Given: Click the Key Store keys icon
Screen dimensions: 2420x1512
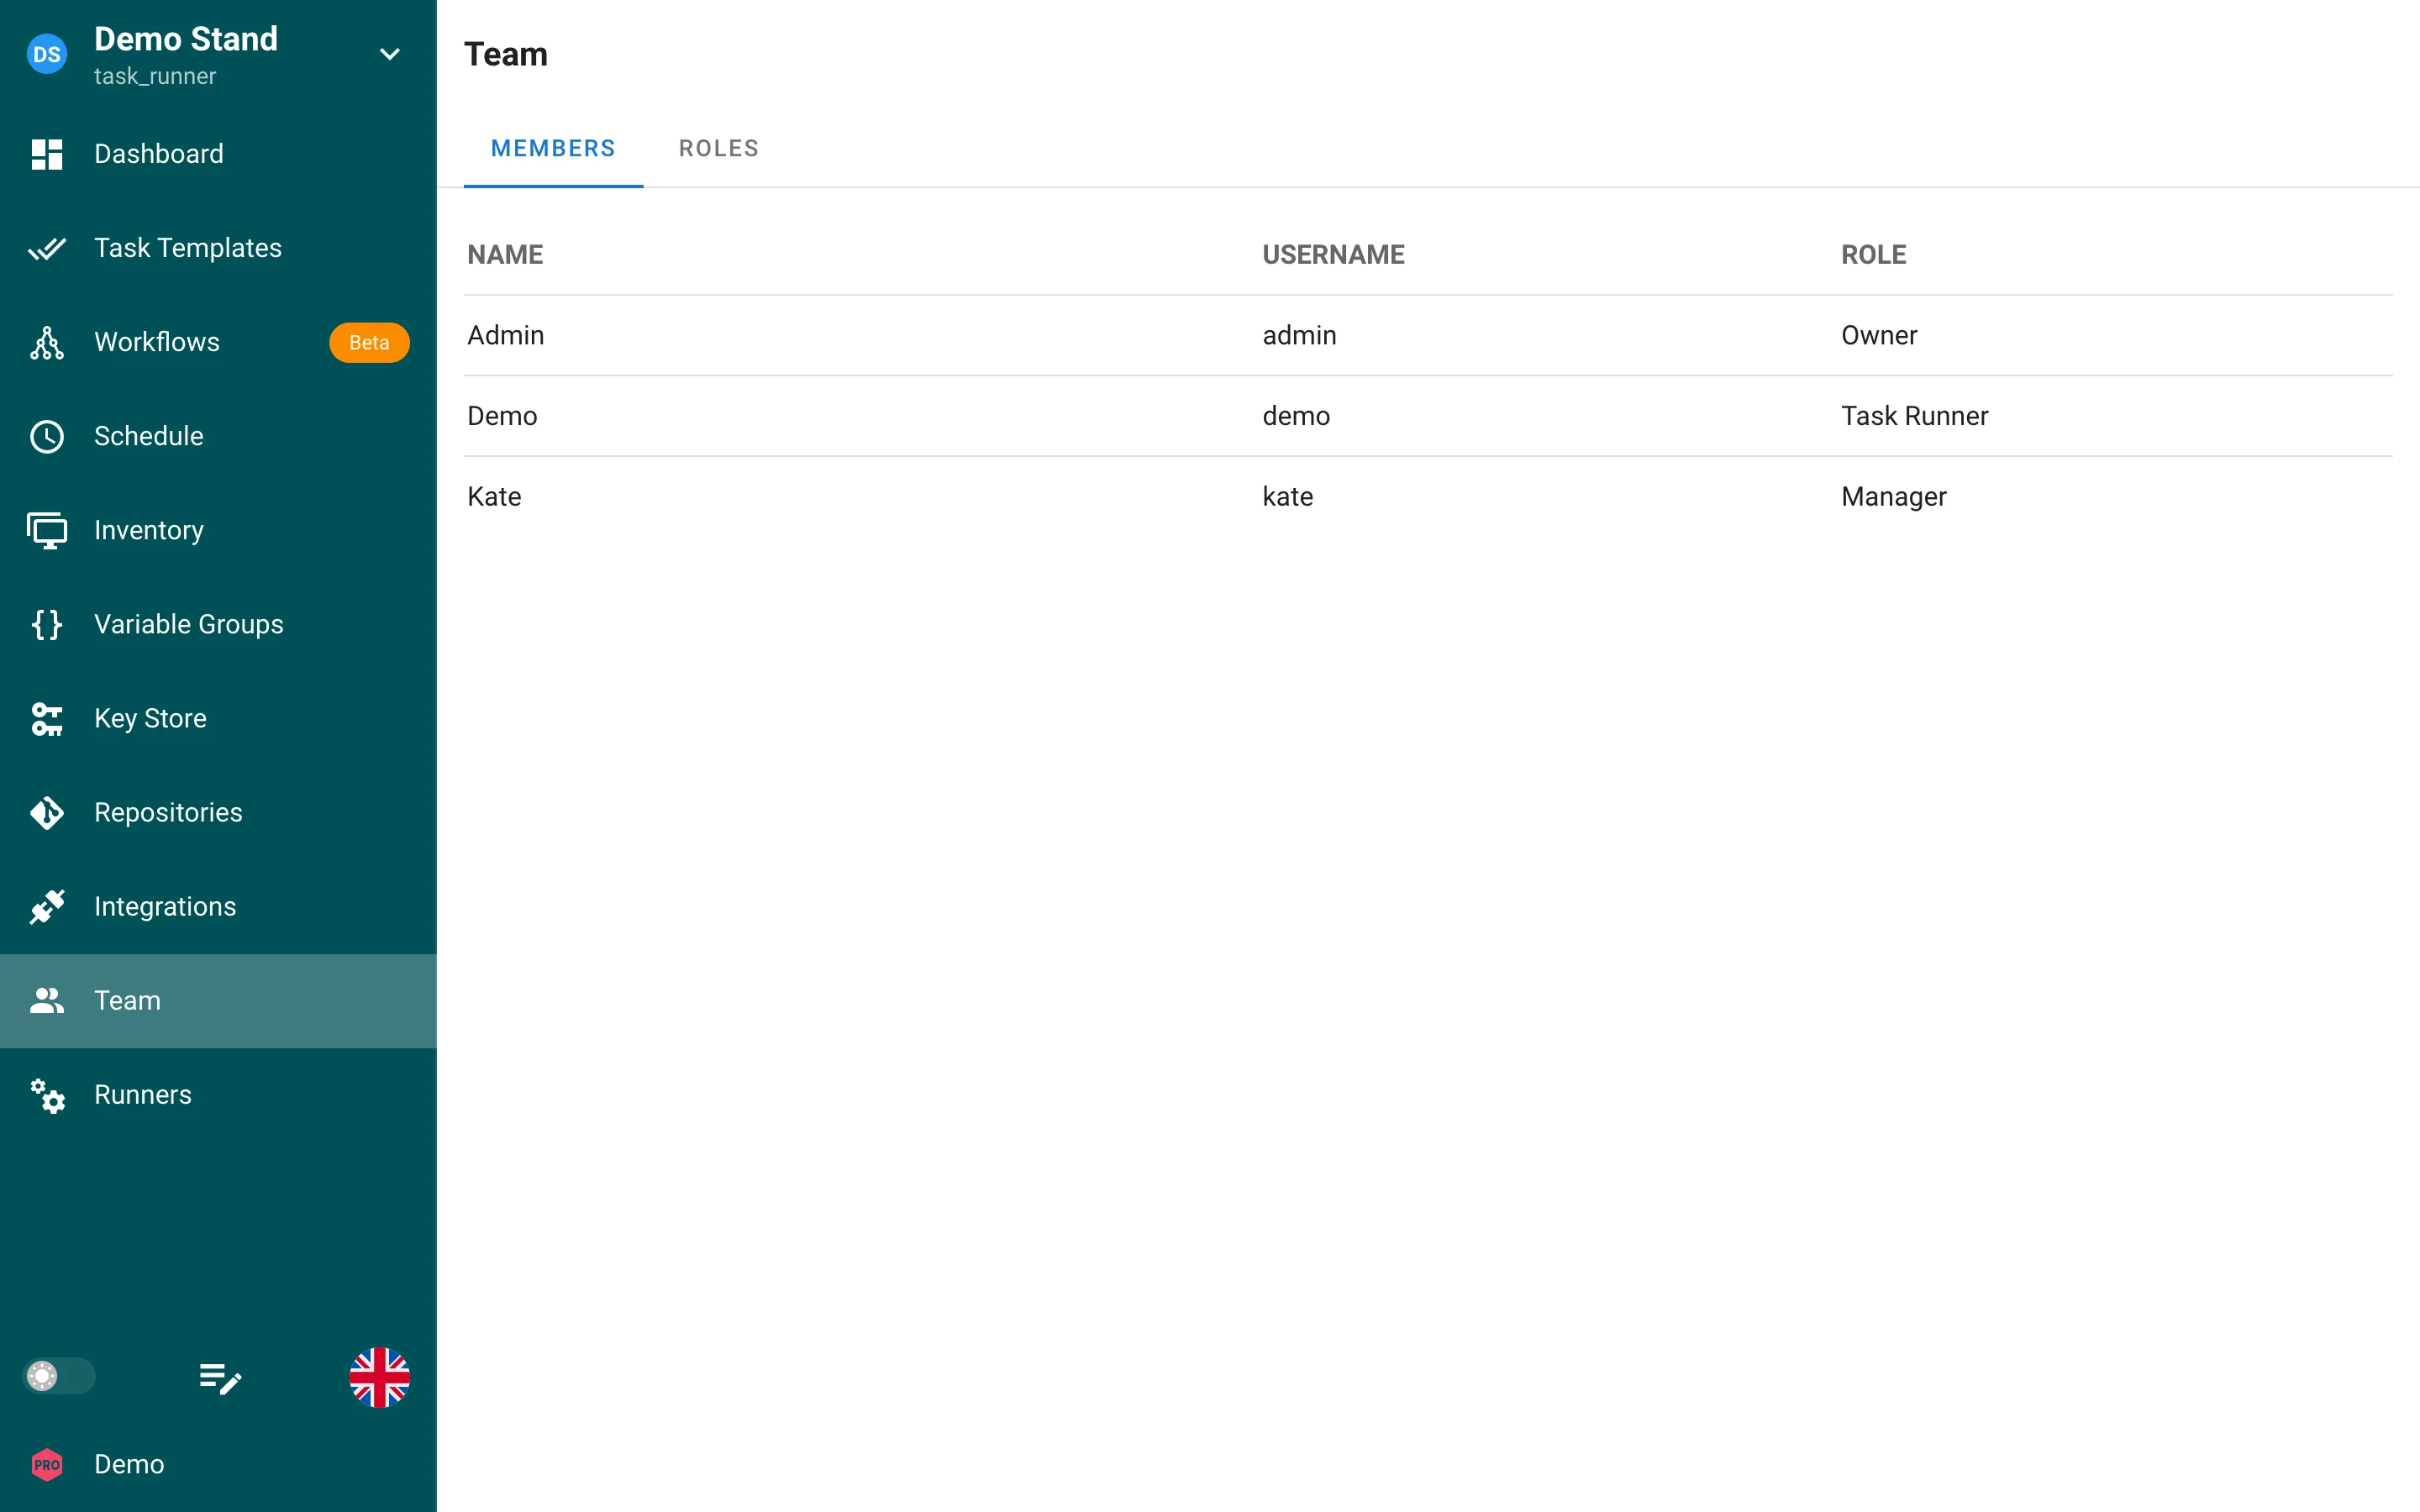Looking at the screenshot, I should click(x=47, y=718).
